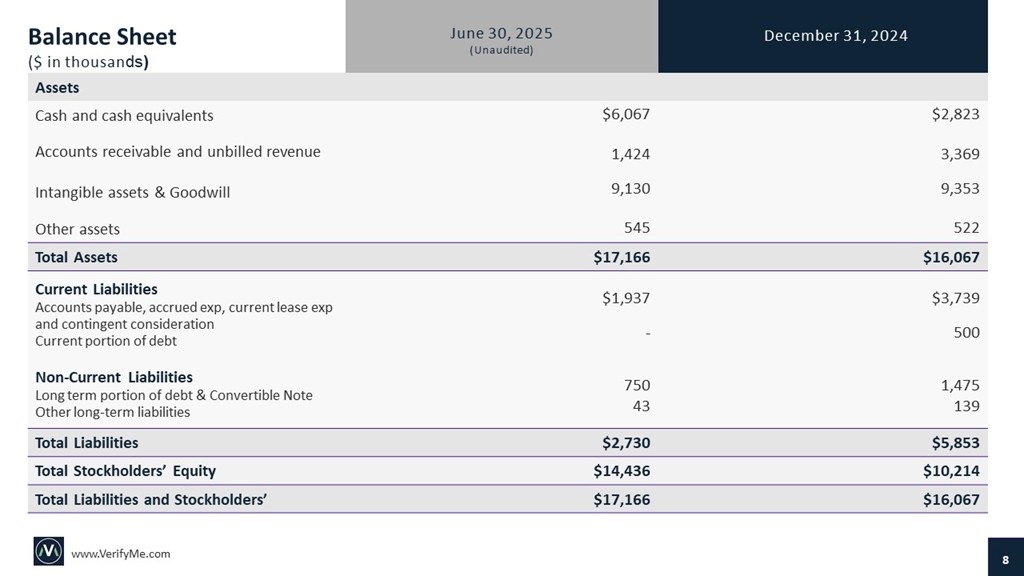Image resolution: width=1024 pixels, height=576 pixels.
Task: Open the www.VerifyMe.com link
Action: [121, 554]
